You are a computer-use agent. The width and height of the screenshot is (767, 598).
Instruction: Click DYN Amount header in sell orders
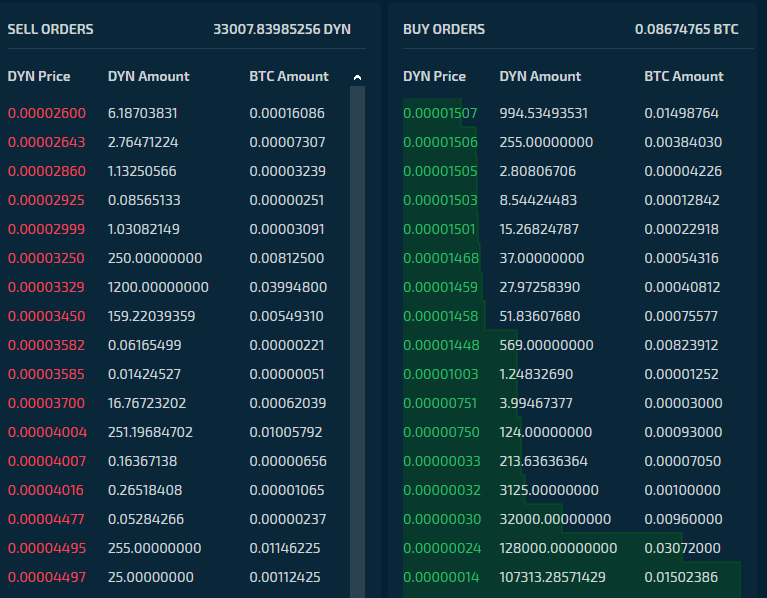(149, 76)
